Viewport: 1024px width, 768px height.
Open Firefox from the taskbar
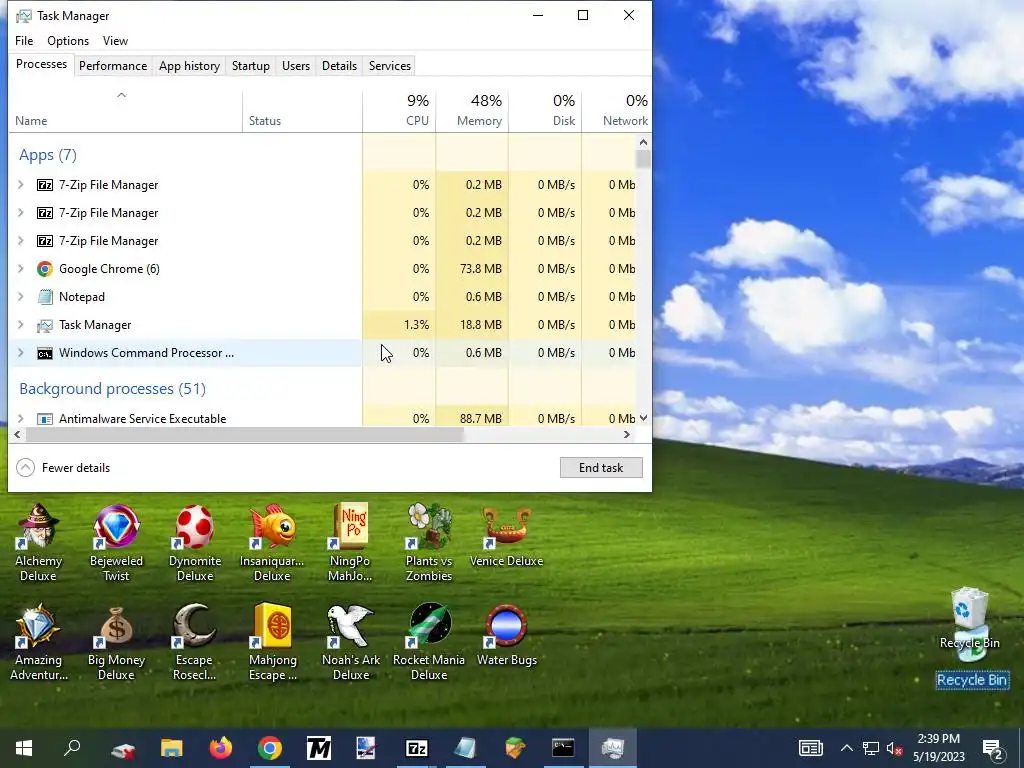[x=221, y=748]
